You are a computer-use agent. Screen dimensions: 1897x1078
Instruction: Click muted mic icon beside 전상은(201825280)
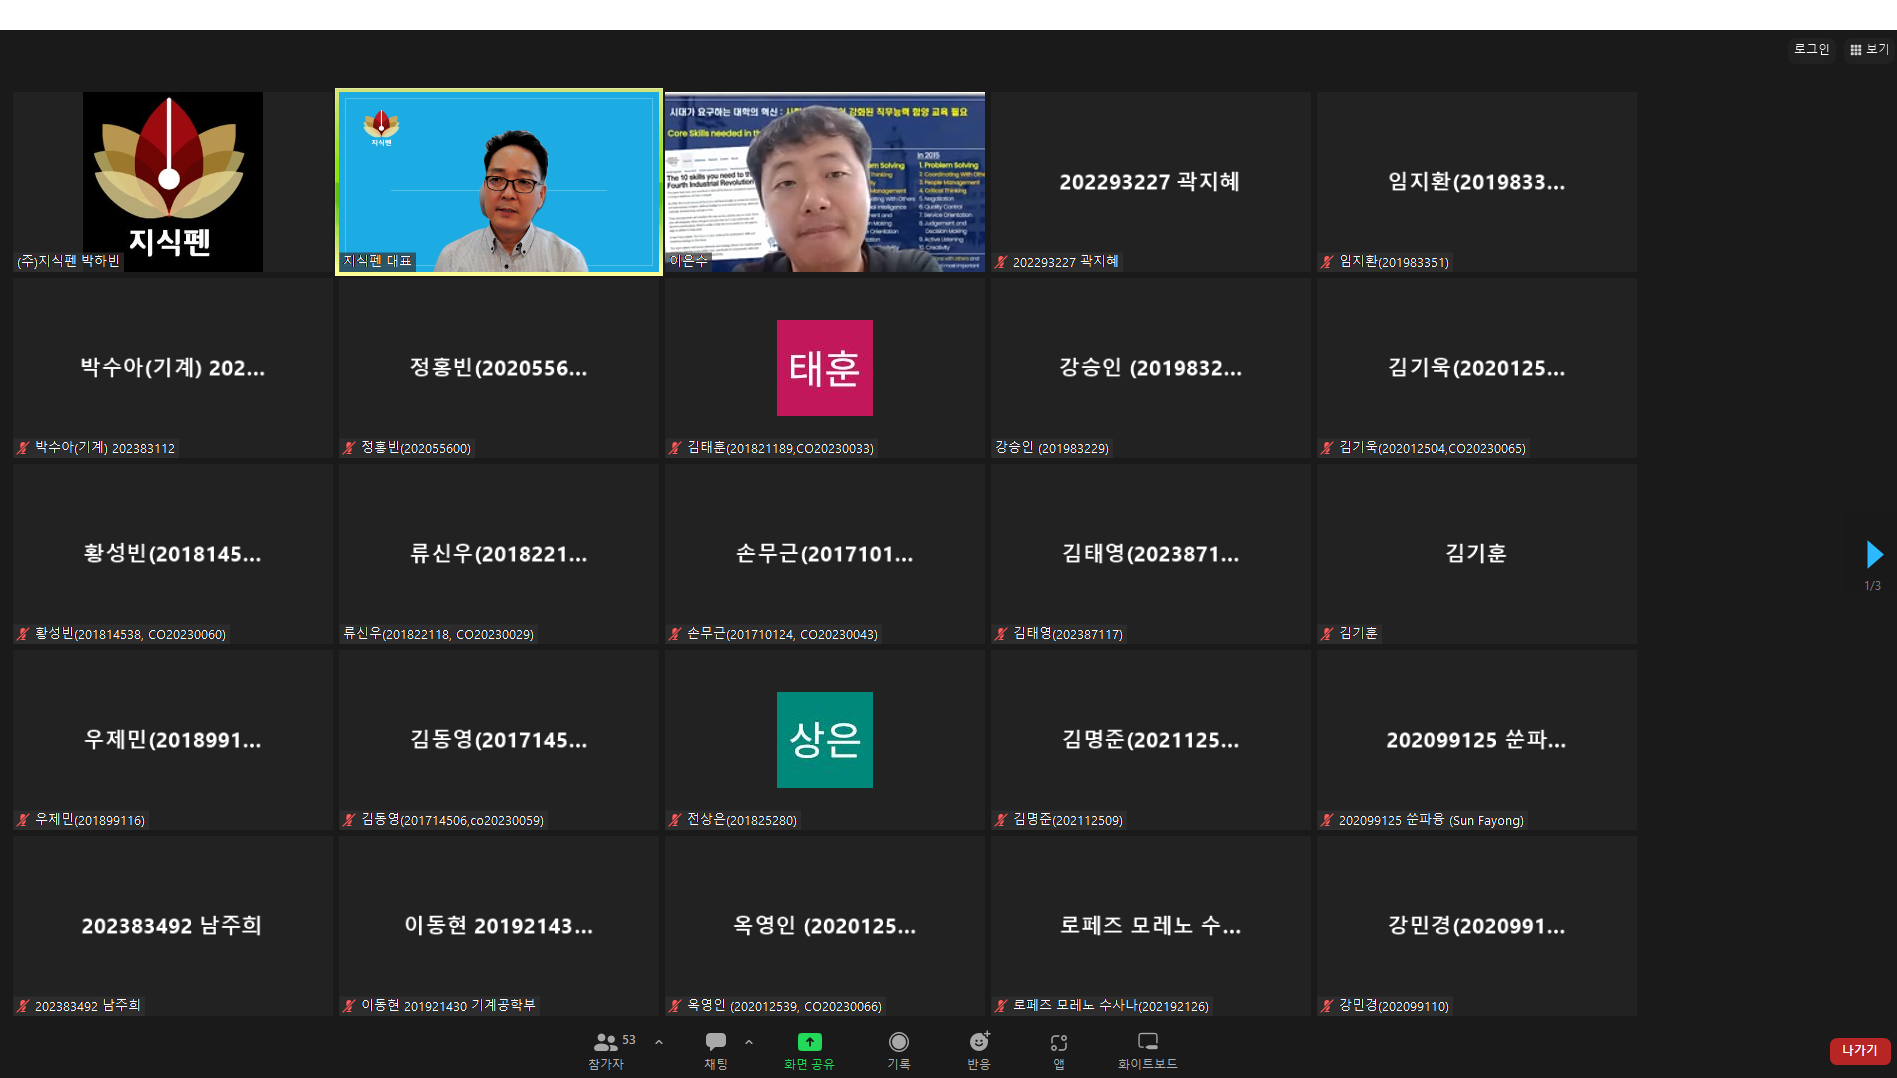(x=675, y=820)
